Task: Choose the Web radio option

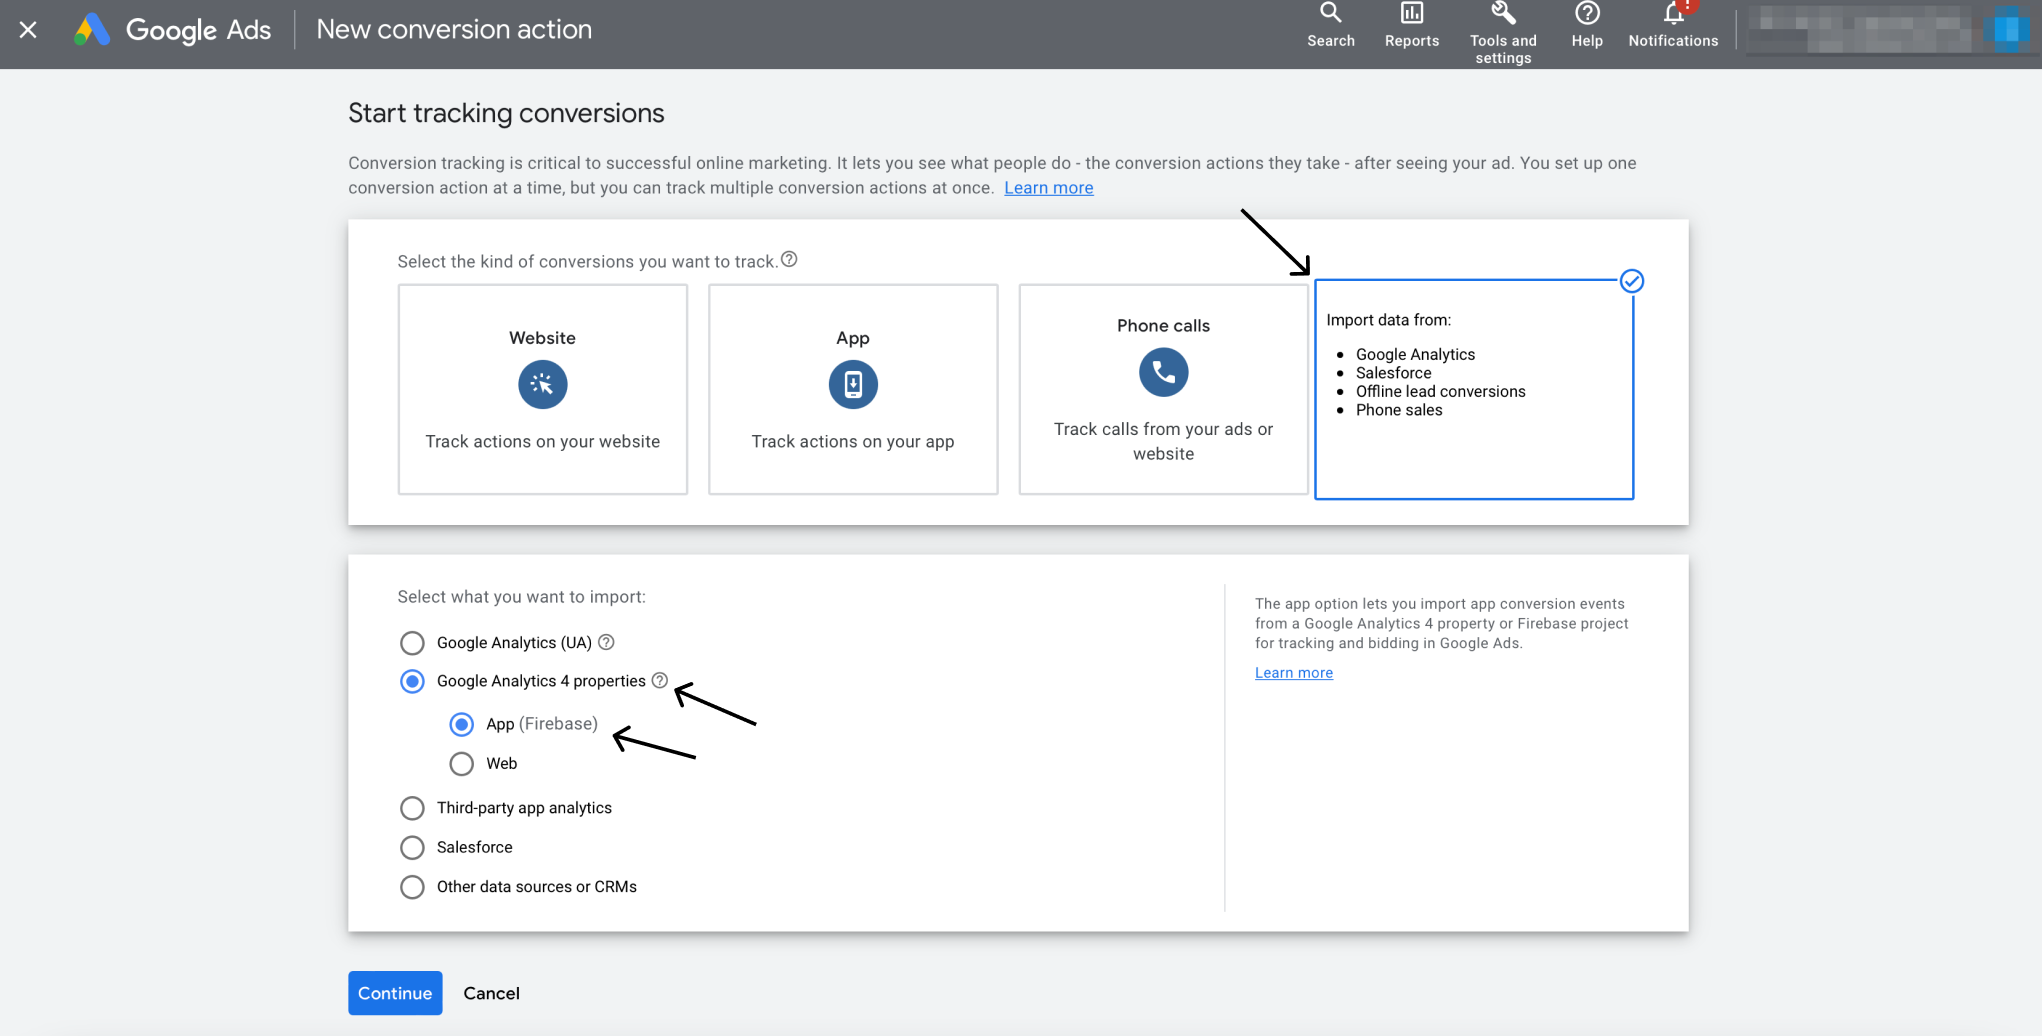Action: tap(461, 764)
